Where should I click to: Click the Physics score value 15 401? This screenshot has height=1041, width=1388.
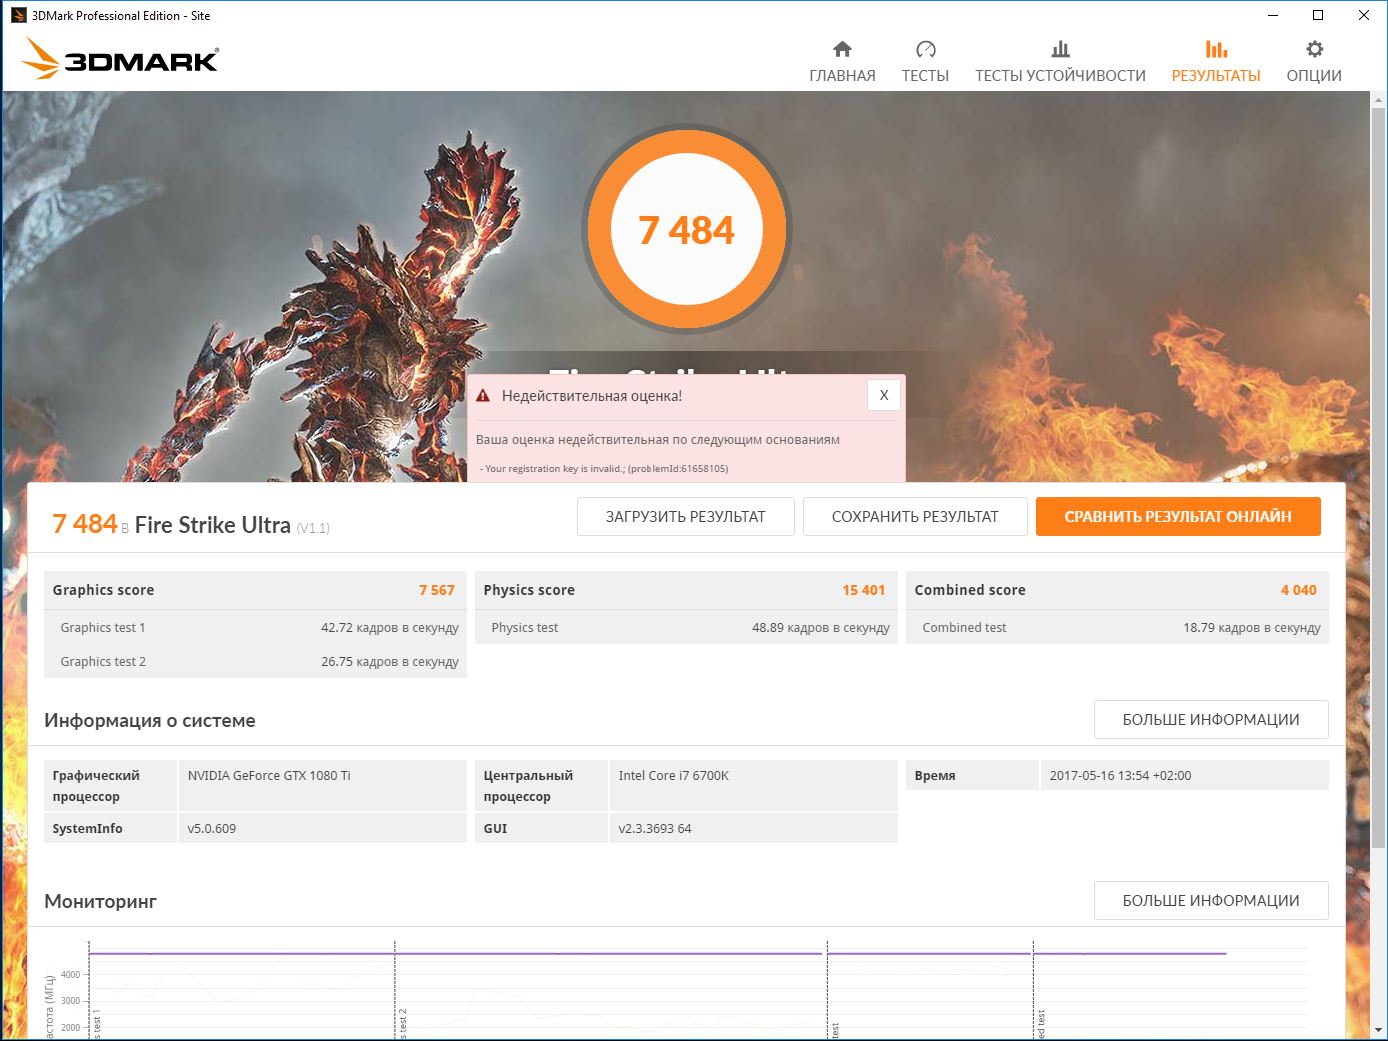click(864, 590)
